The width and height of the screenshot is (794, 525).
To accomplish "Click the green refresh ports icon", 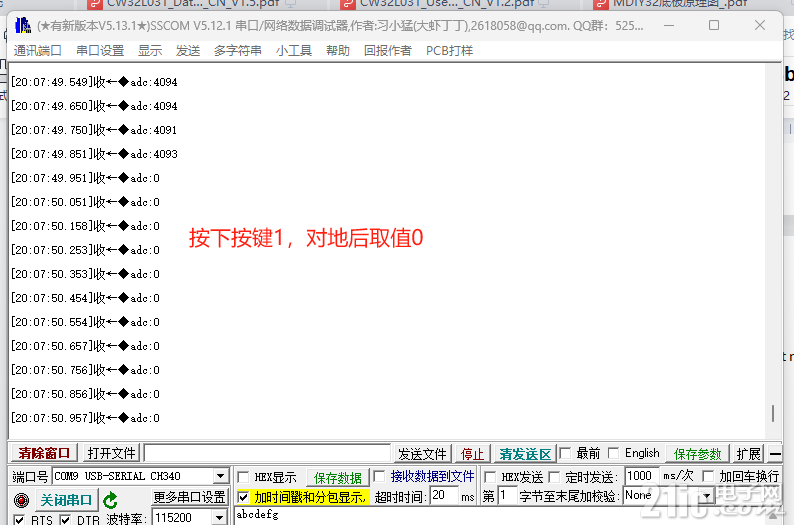I will tap(110, 501).
